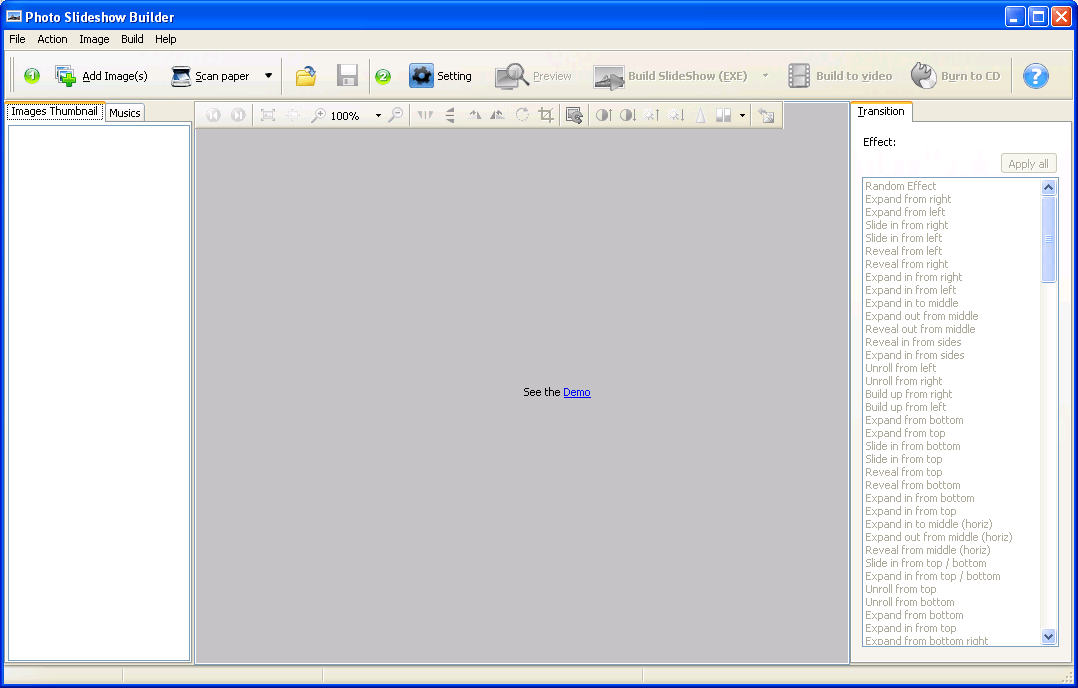This screenshot has width=1078, height=688.
Task: Open Setting with the gear icon
Action: (421, 76)
